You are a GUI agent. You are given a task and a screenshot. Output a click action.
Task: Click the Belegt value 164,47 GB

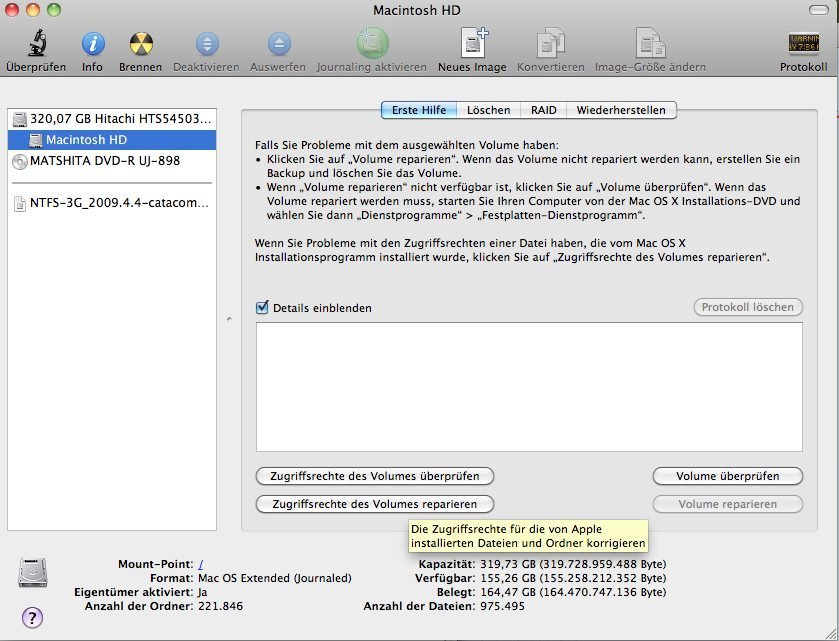[573, 592]
